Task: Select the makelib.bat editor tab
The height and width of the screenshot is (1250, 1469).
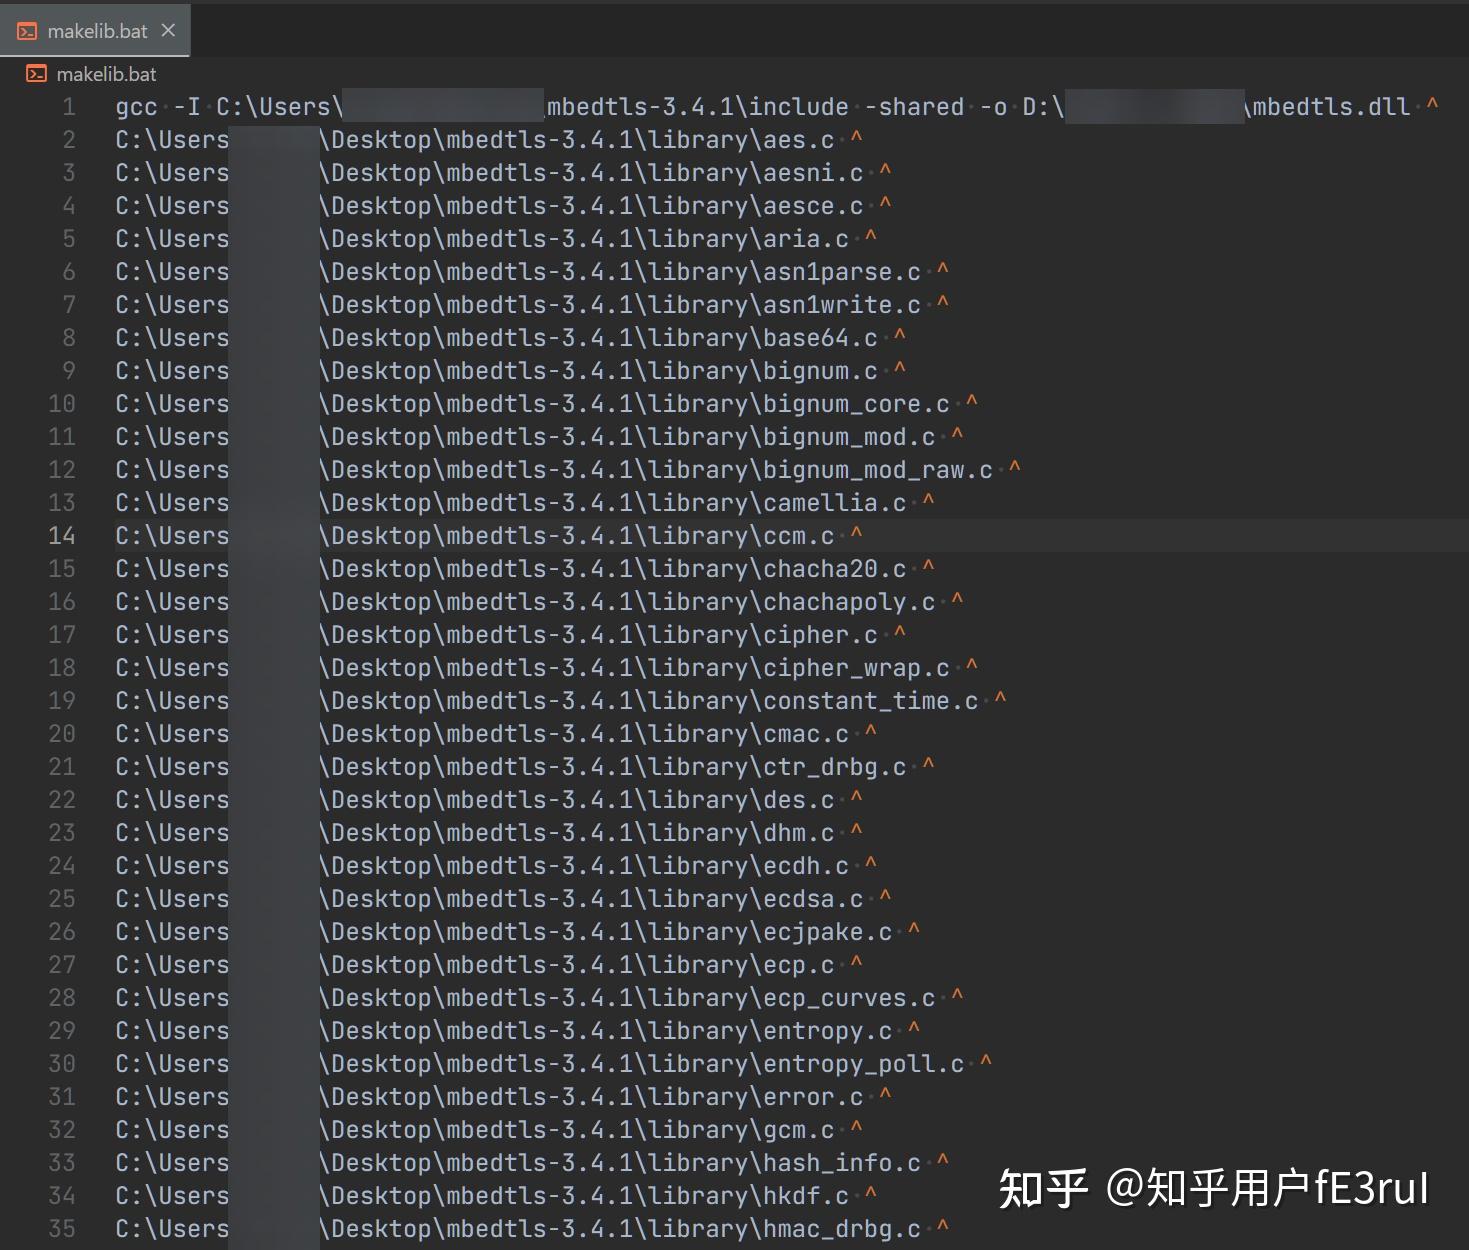Action: coord(98,29)
